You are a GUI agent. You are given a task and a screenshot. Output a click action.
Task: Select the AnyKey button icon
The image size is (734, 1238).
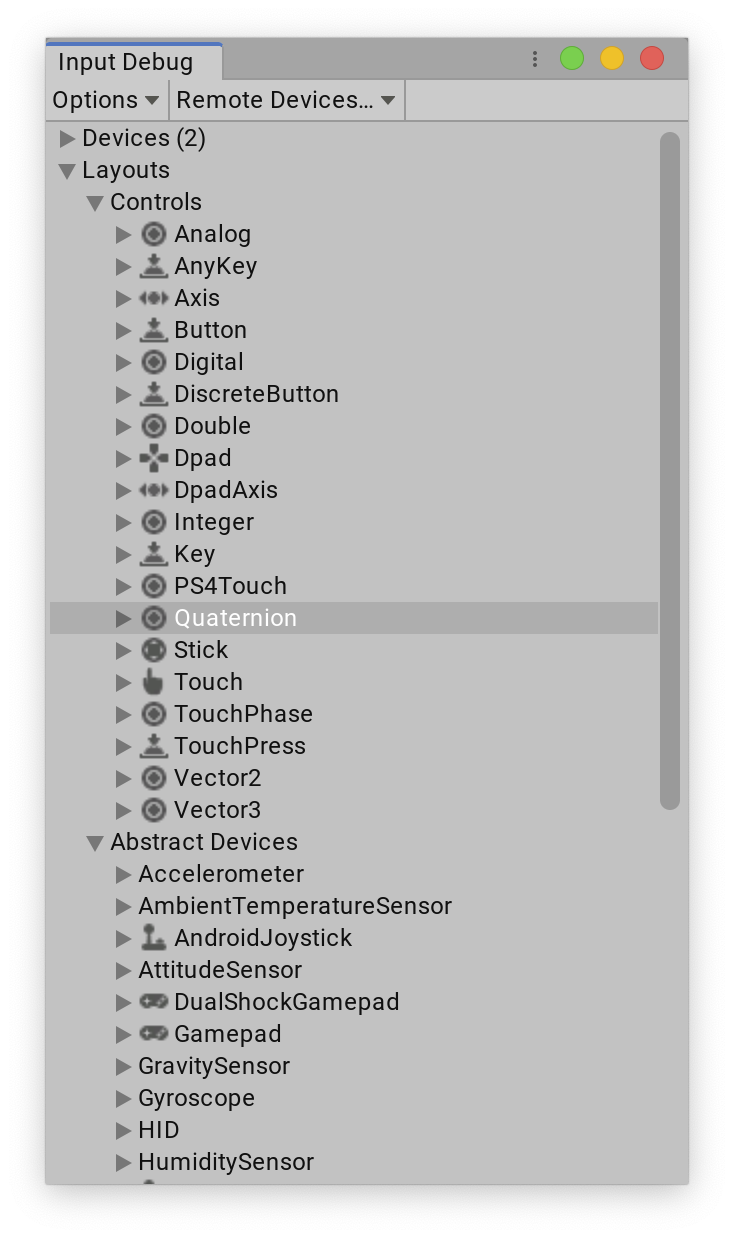153,266
